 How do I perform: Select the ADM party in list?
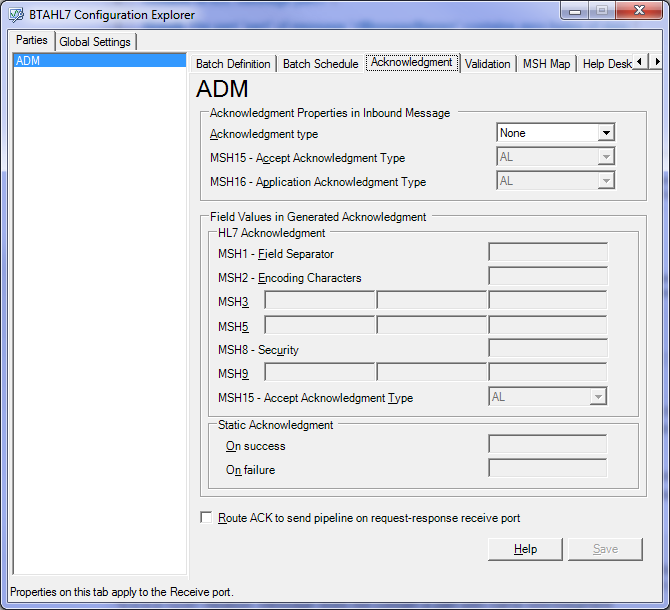tap(100, 61)
